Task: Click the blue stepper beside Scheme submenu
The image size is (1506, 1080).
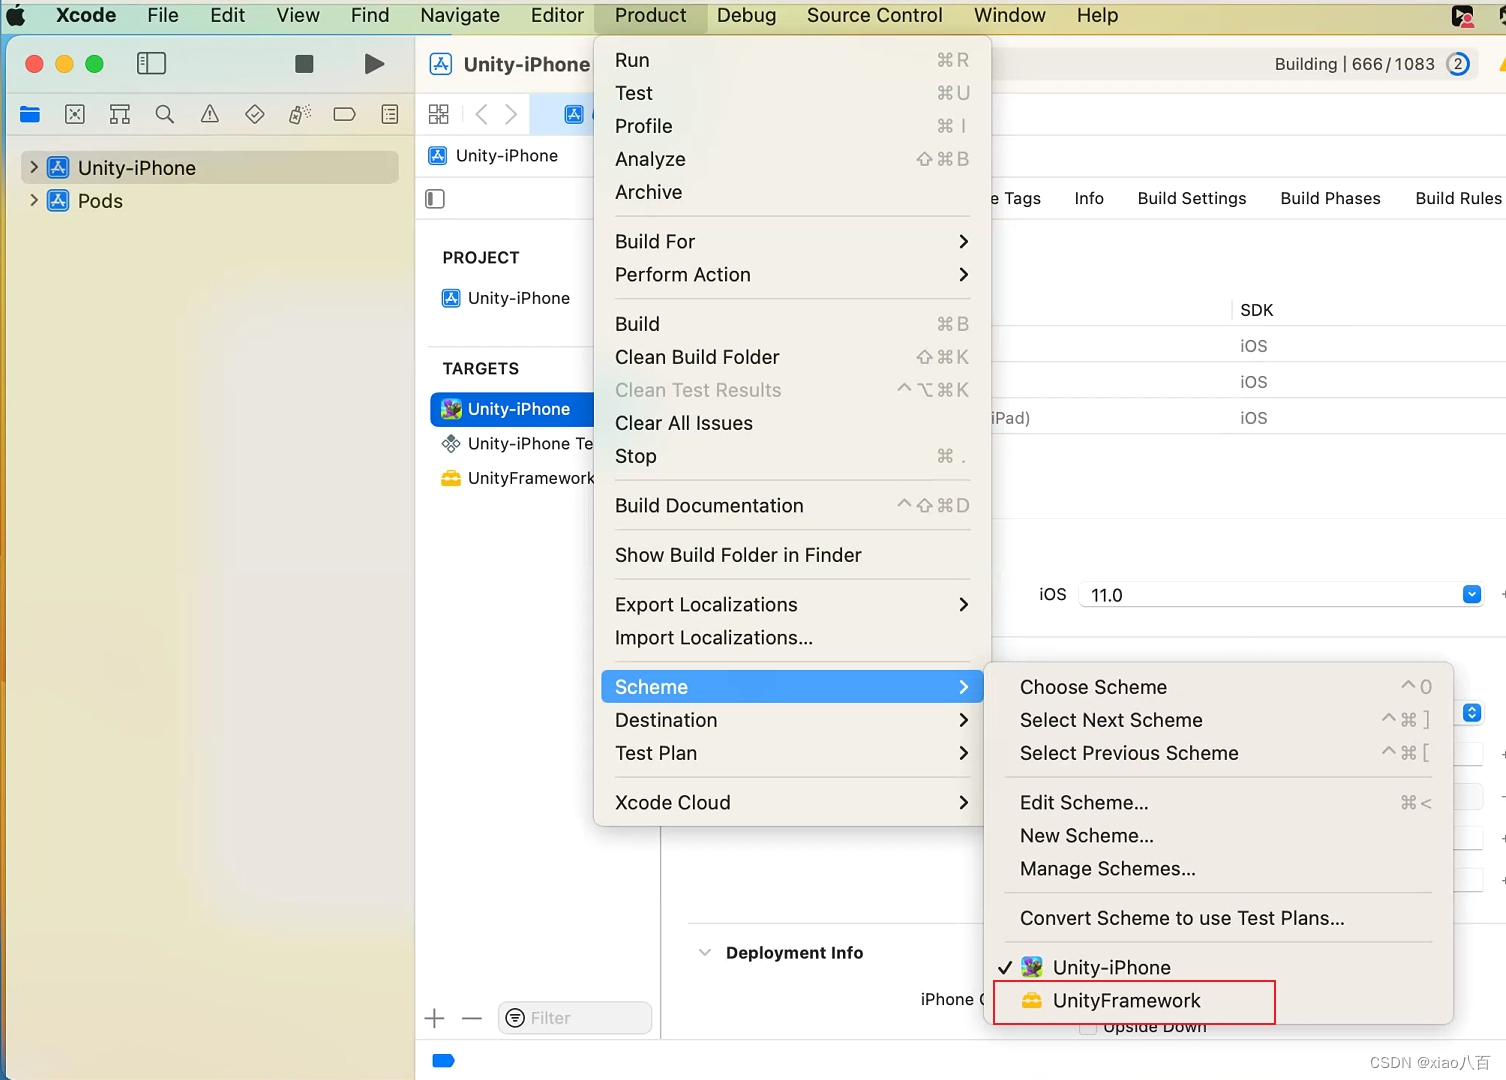Action: point(1472,713)
